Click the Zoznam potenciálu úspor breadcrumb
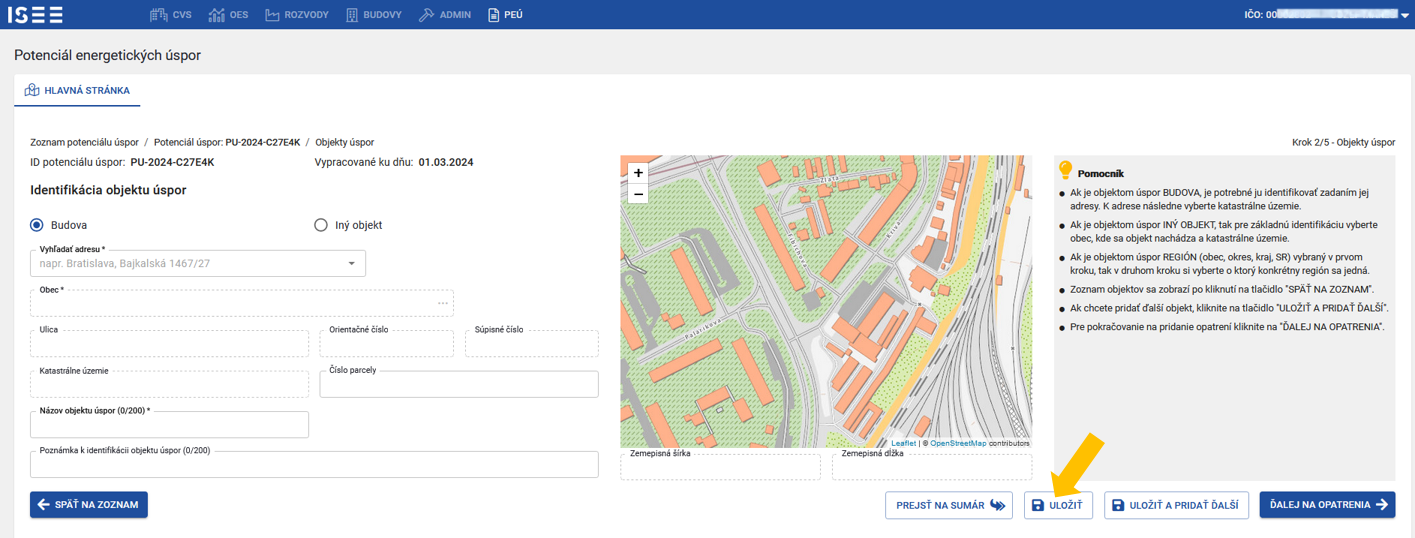Viewport: 1415px width, 538px height. [x=84, y=142]
